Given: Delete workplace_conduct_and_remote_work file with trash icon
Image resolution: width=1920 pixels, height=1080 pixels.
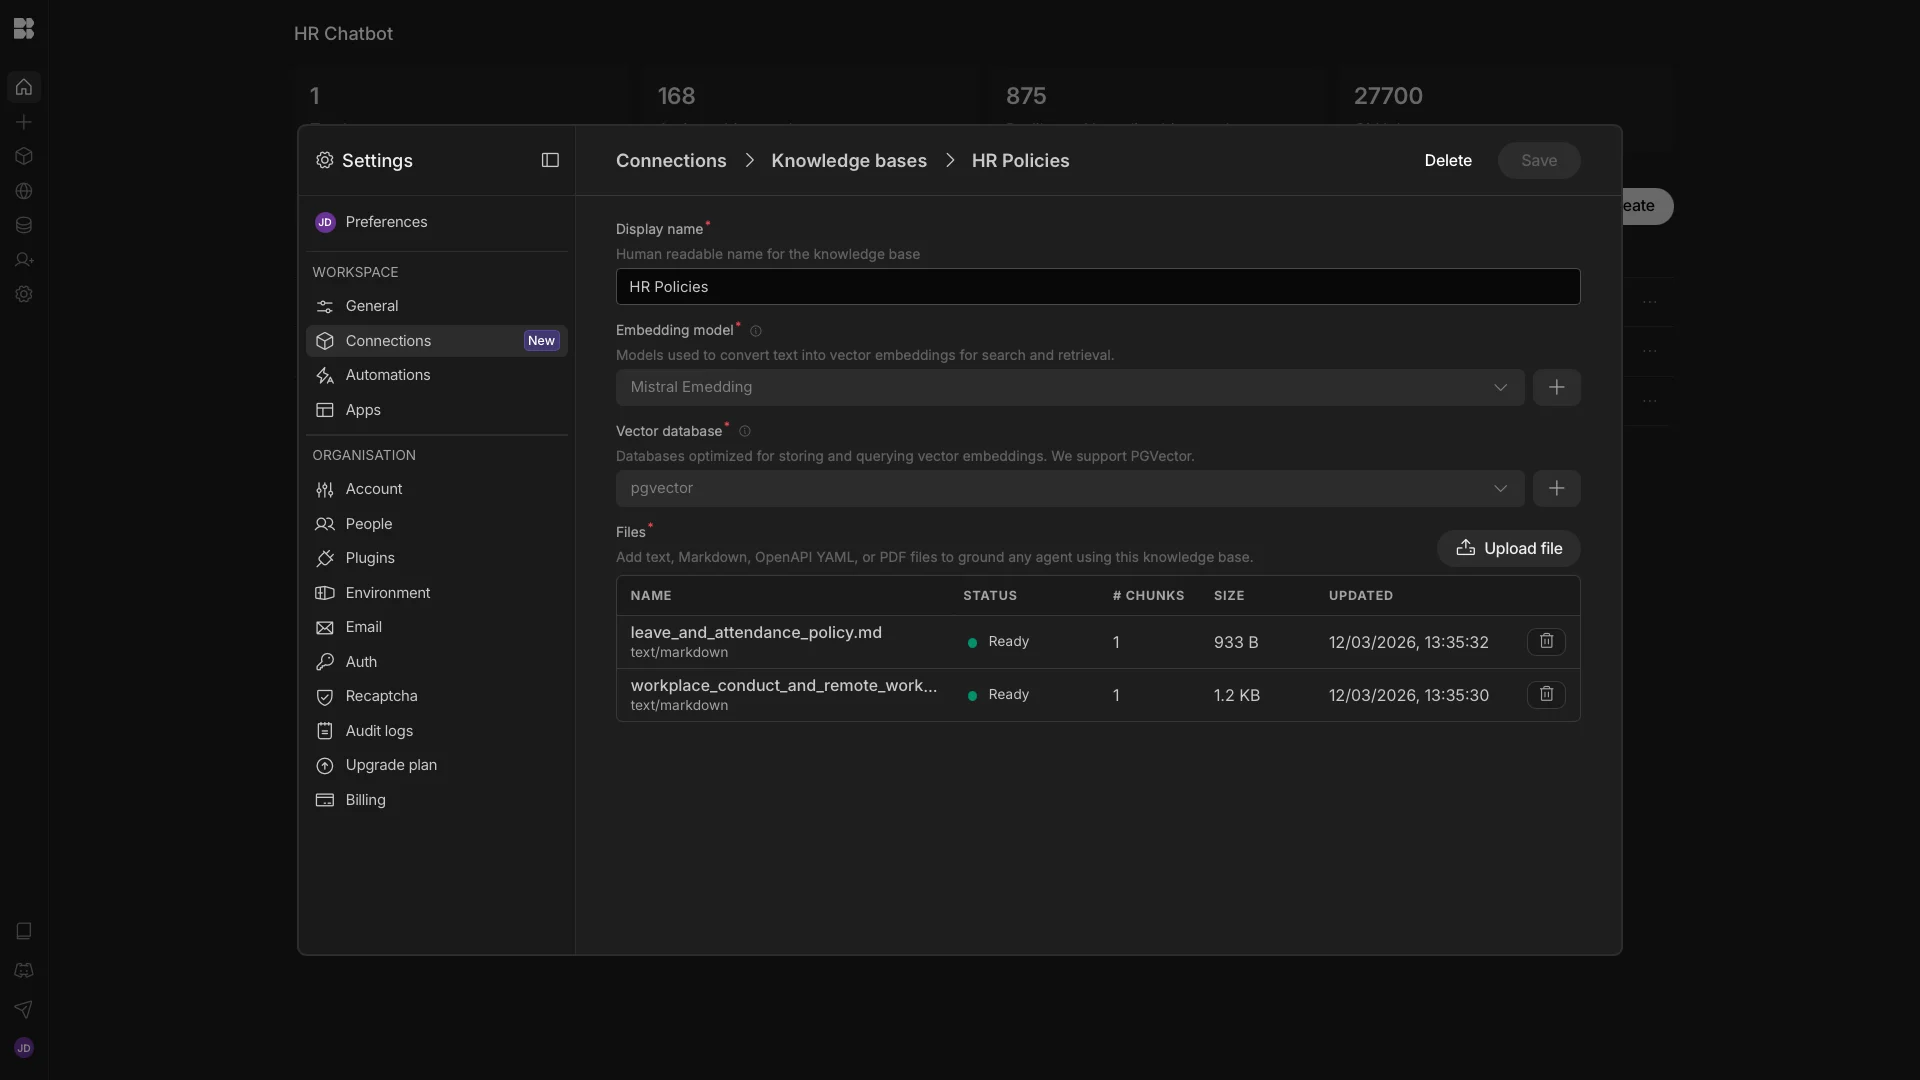Looking at the screenshot, I should point(1546,695).
